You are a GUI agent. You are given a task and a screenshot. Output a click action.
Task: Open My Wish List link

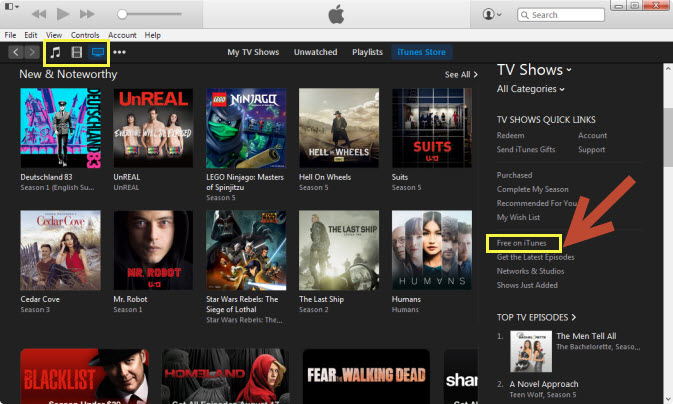click(x=518, y=217)
